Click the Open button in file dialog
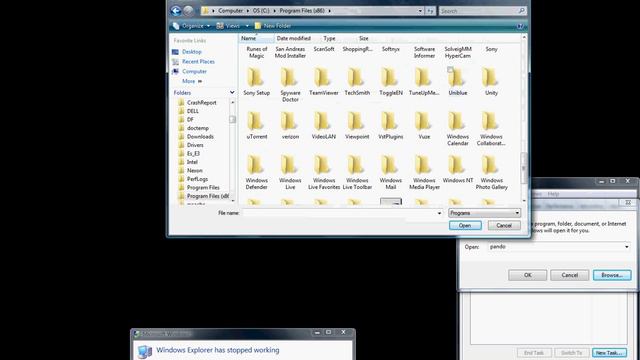 (x=465, y=225)
